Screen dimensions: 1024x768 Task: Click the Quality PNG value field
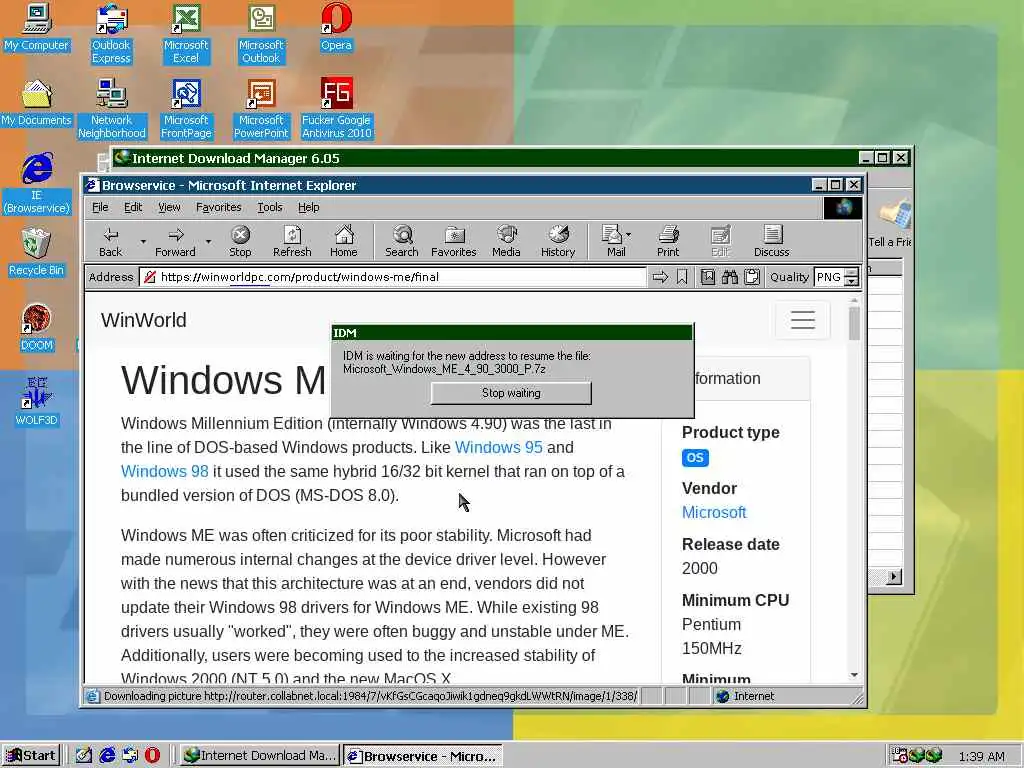point(829,277)
